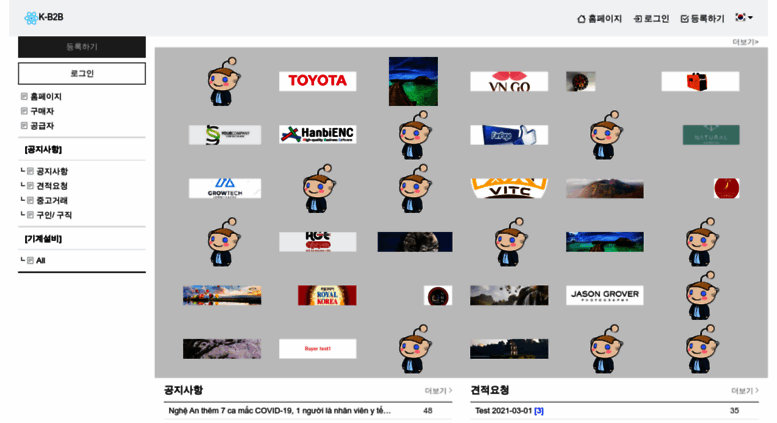Select 견적요청 in the sidebar
The image size is (777, 423).
pos(52,186)
